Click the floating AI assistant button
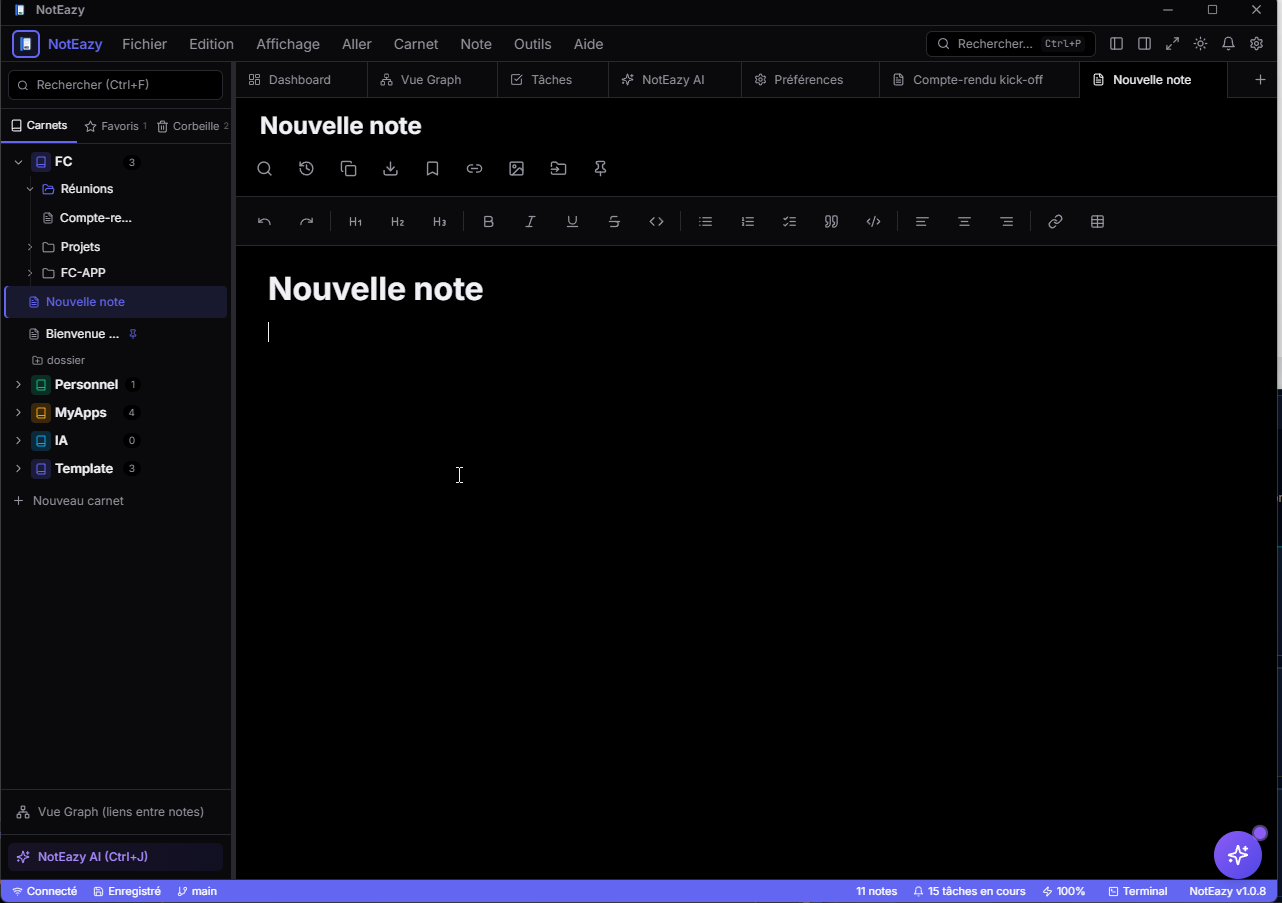The image size is (1282, 903). click(1238, 855)
